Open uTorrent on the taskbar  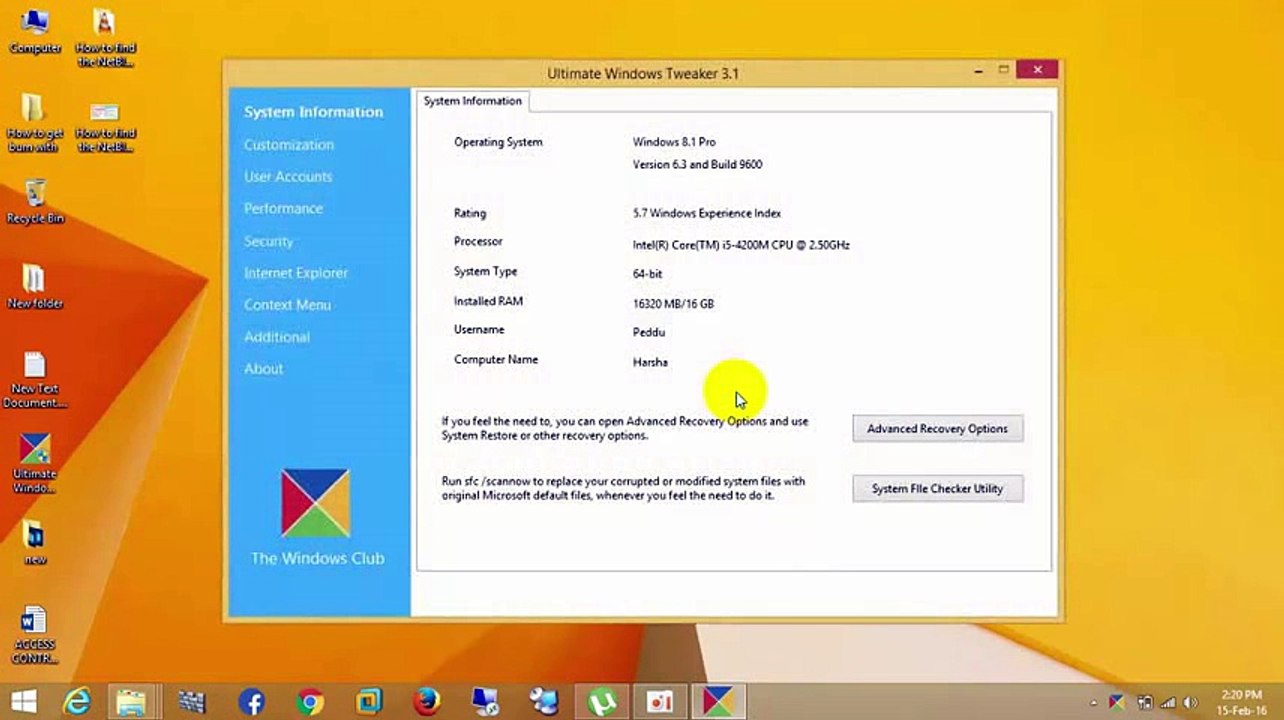(602, 703)
